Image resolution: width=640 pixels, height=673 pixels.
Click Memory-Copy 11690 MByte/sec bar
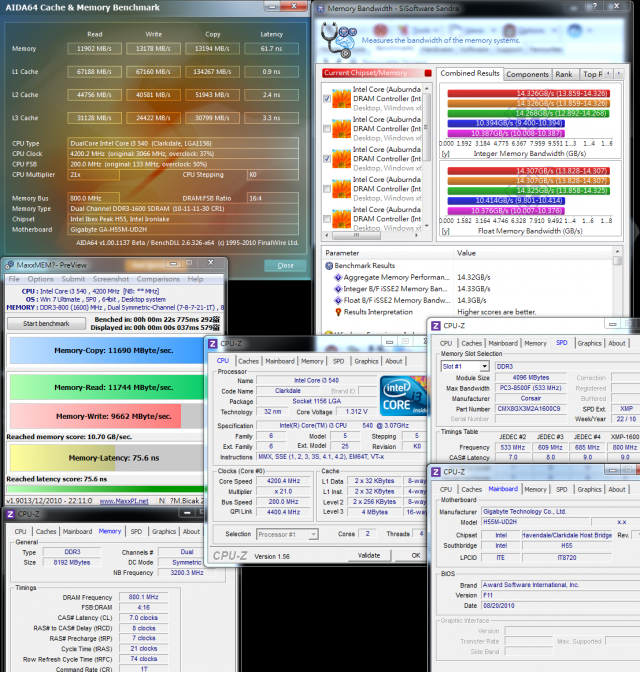click(106, 351)
